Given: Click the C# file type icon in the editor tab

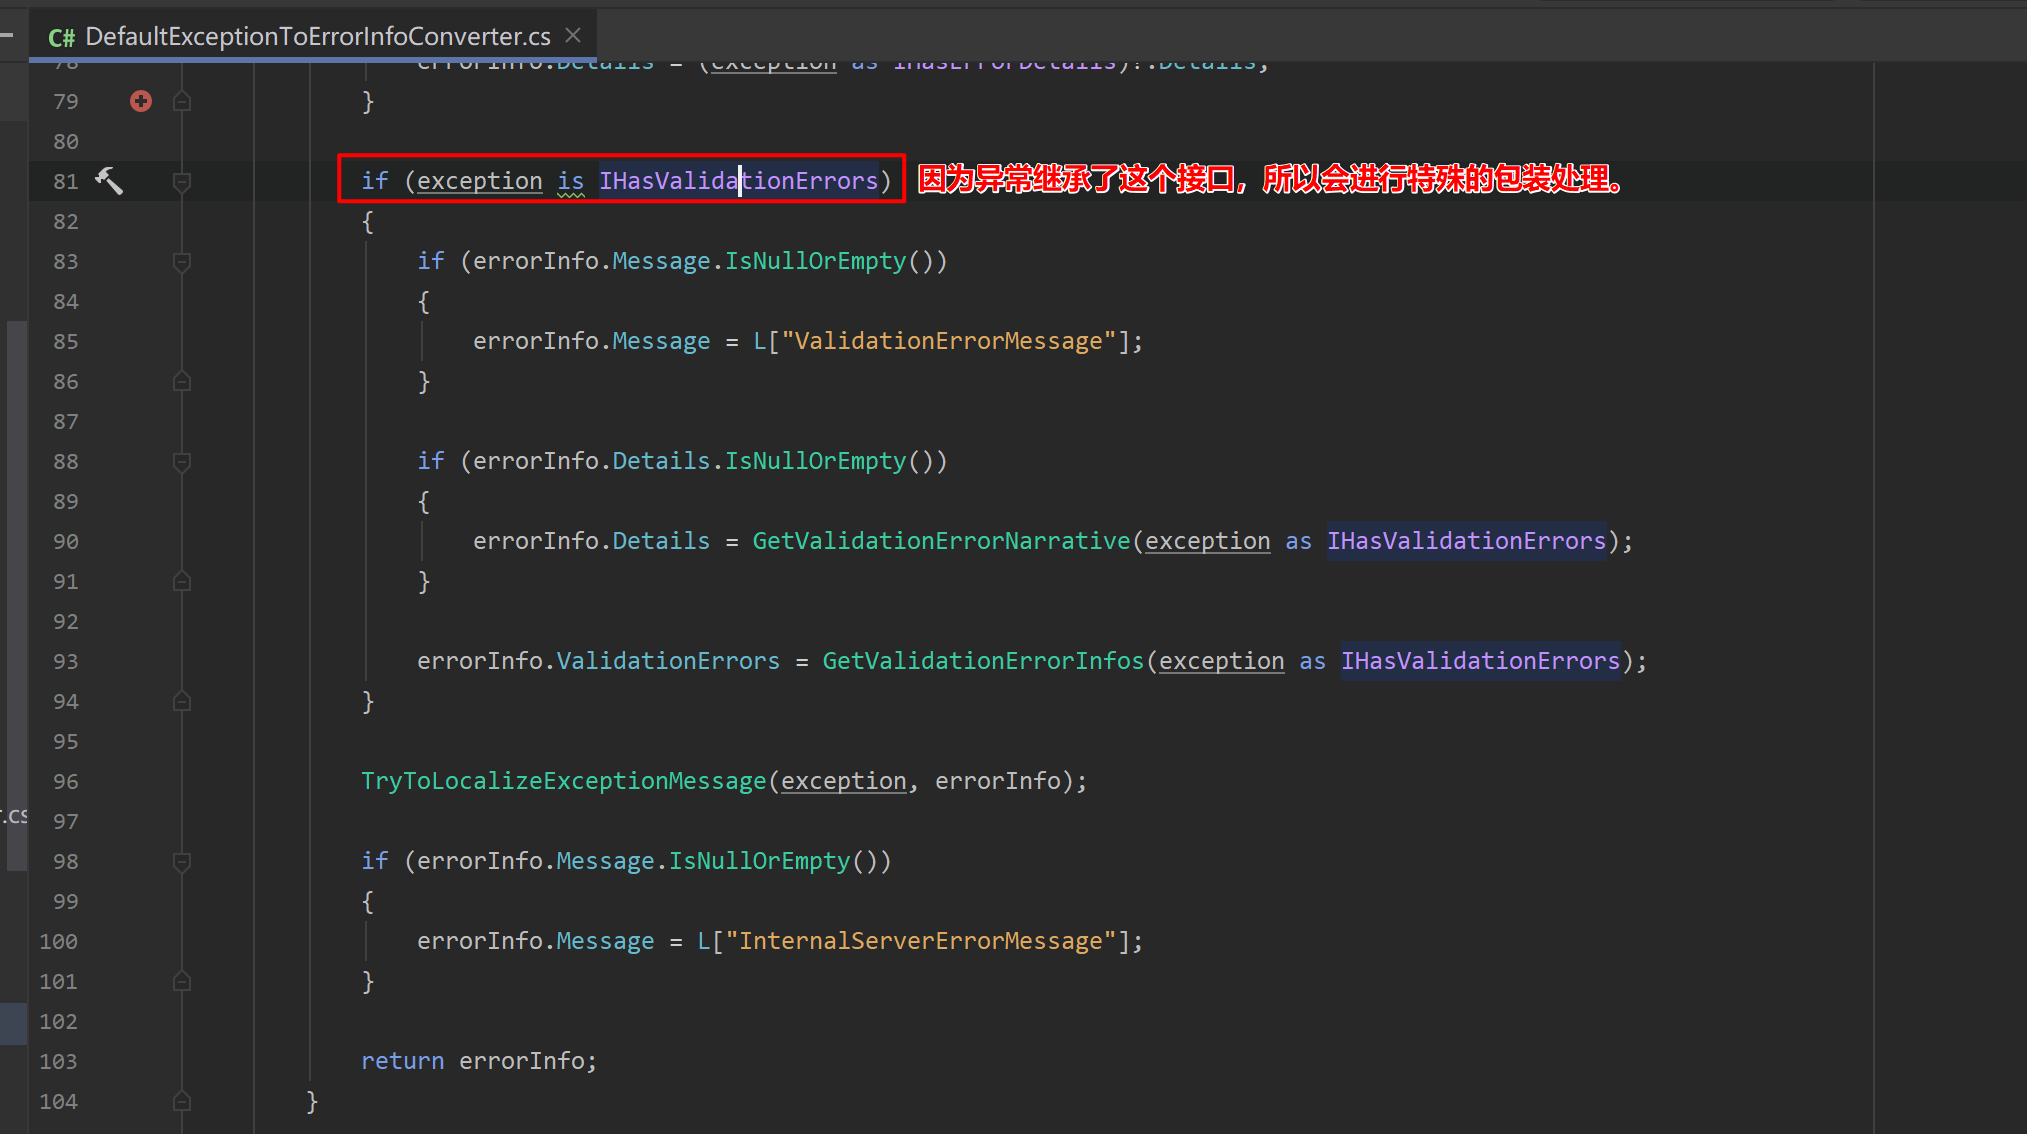Looking at the screenshot, I should point(60,36).
